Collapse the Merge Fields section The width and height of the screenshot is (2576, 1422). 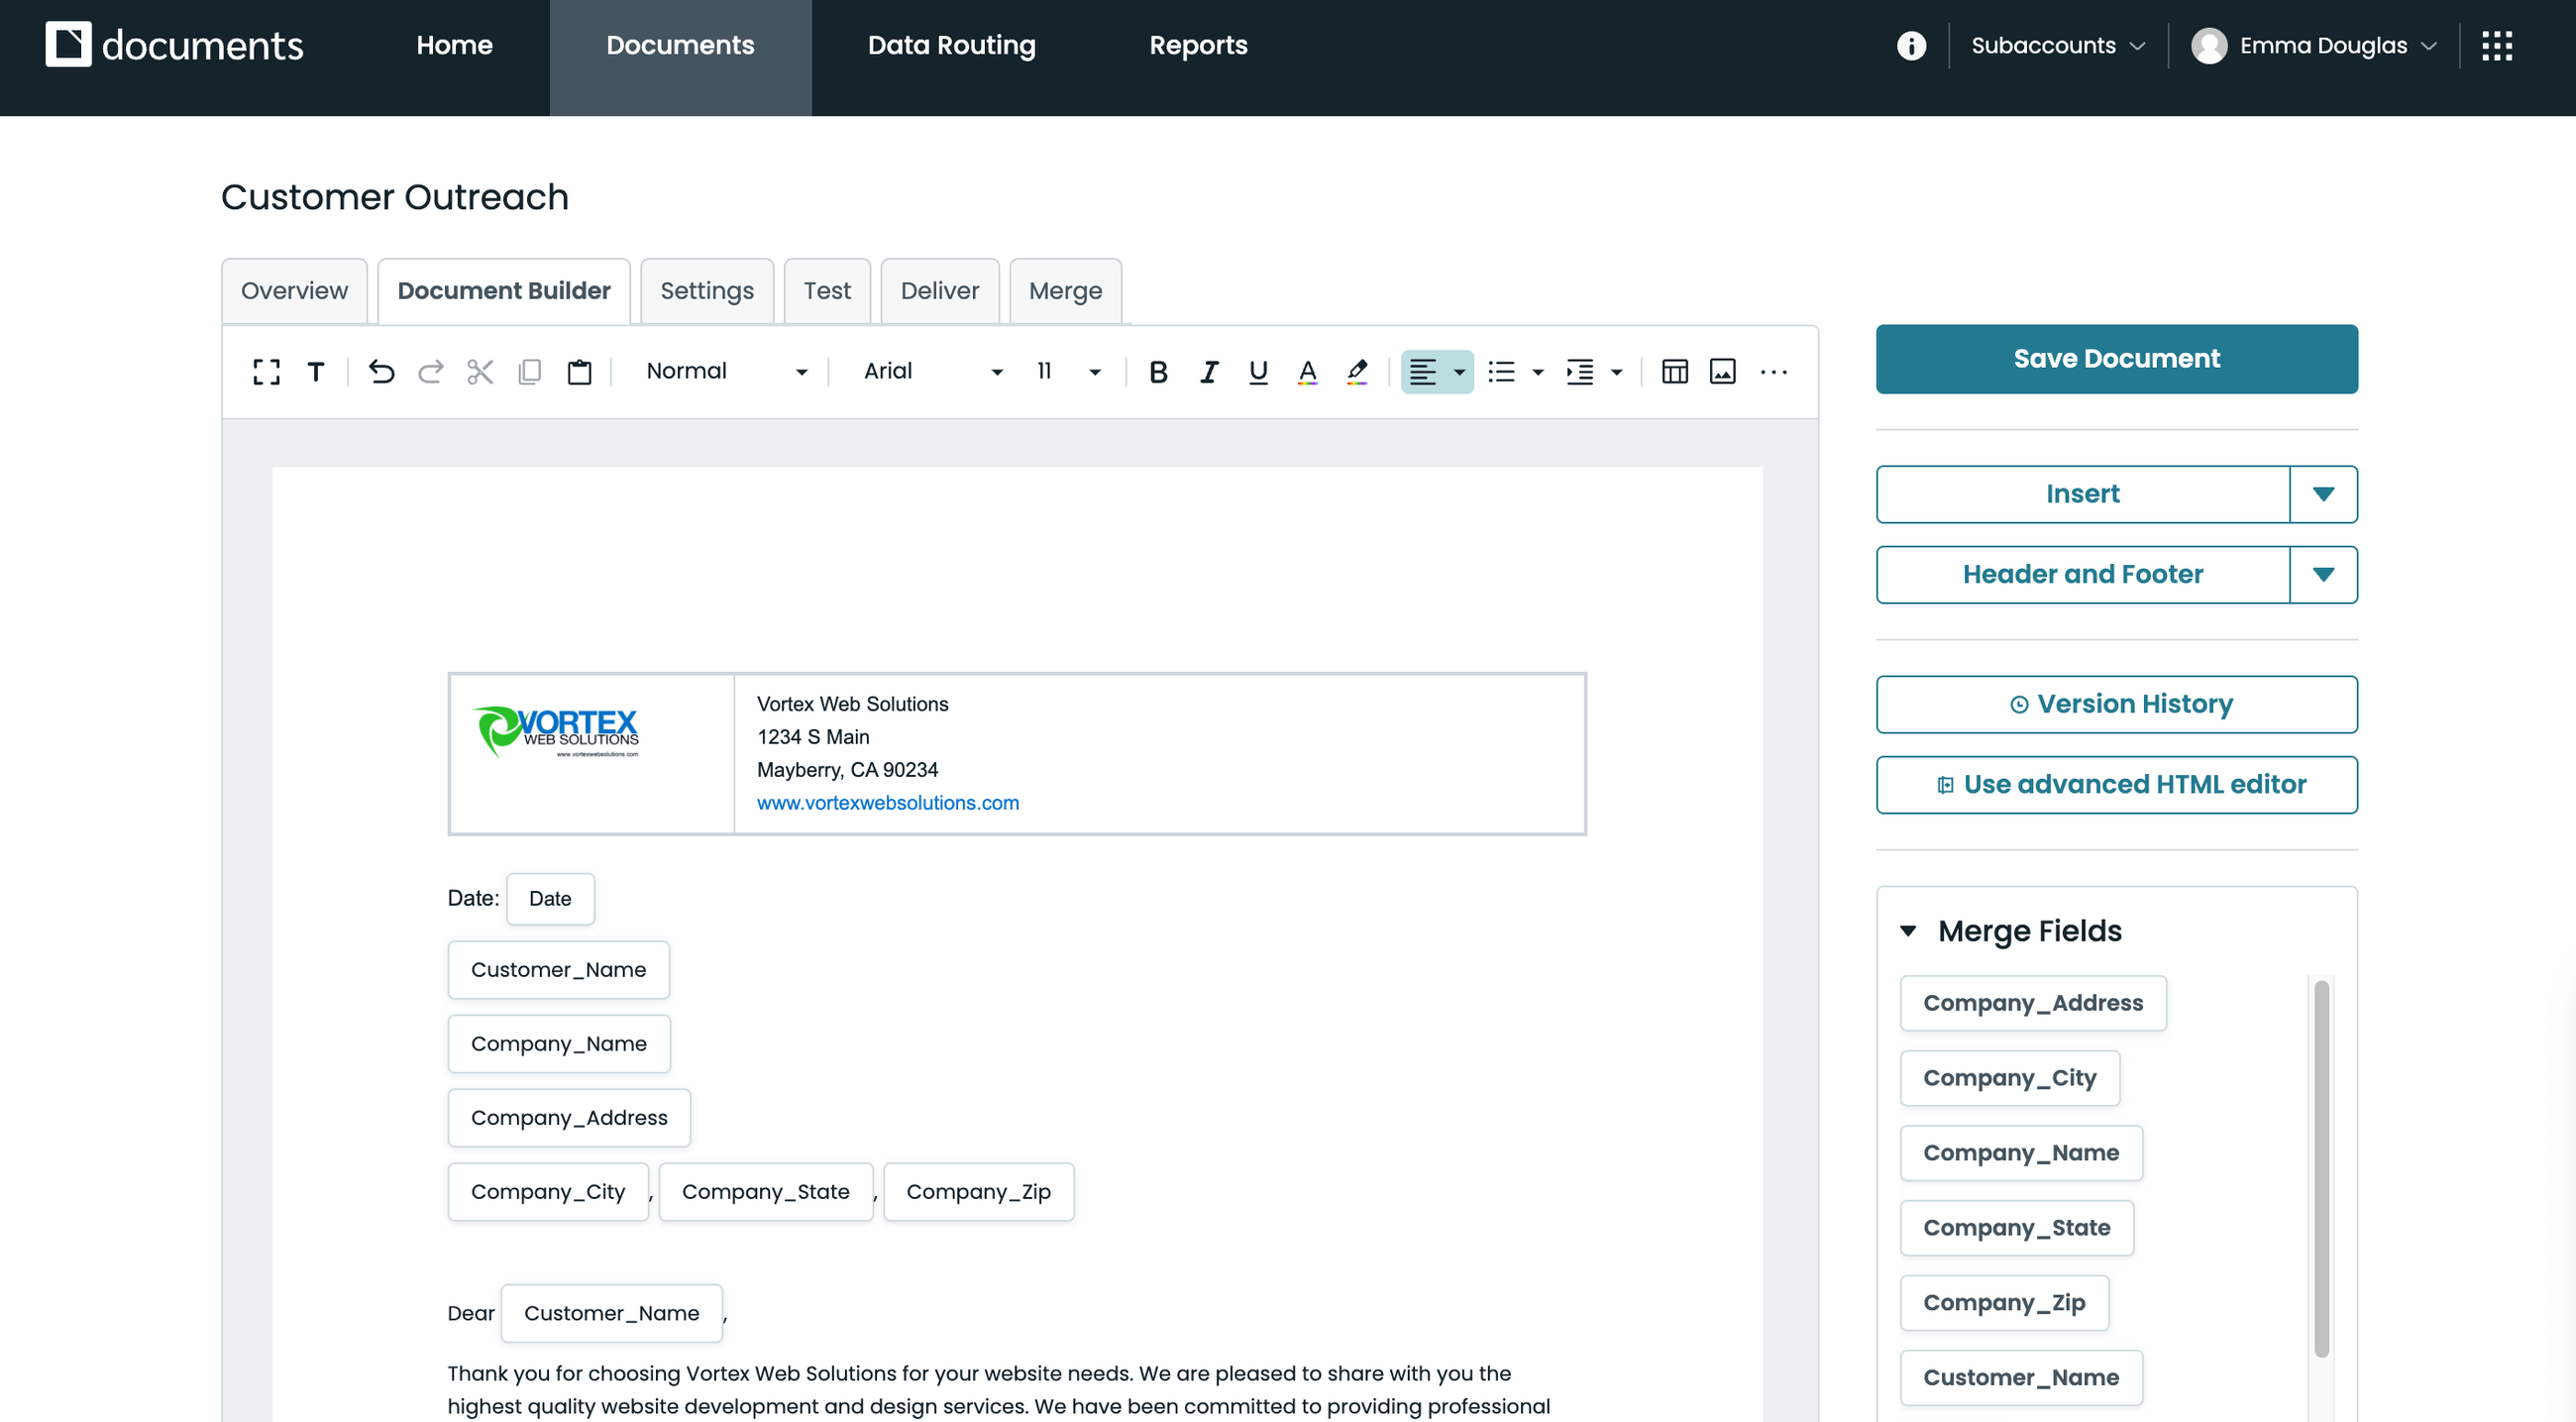click(x=1910, y=930)
